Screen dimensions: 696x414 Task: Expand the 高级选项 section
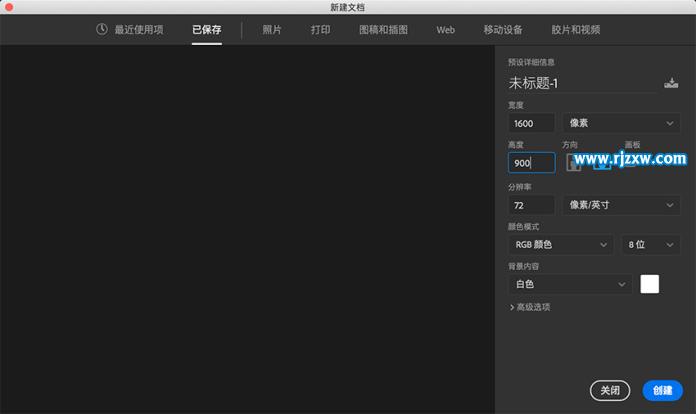coord(530,307)
